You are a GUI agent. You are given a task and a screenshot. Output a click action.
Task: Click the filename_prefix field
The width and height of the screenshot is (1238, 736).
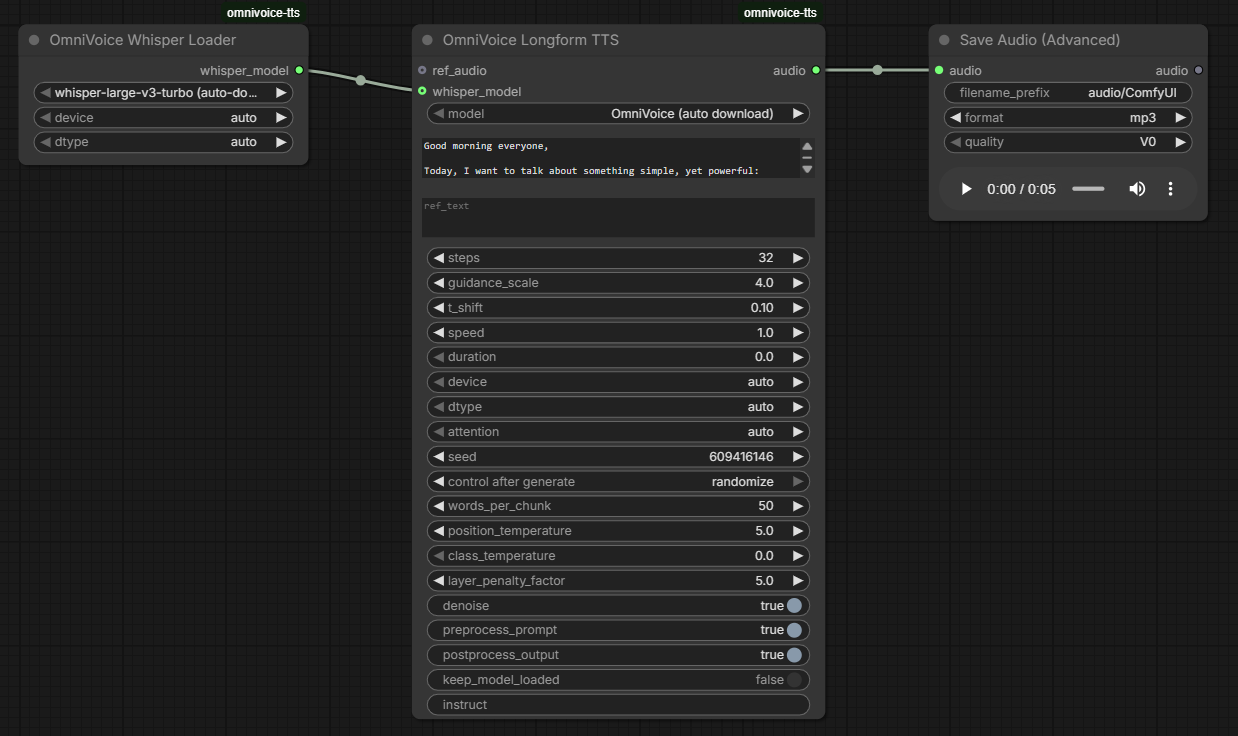click(x=1068, y=93)
